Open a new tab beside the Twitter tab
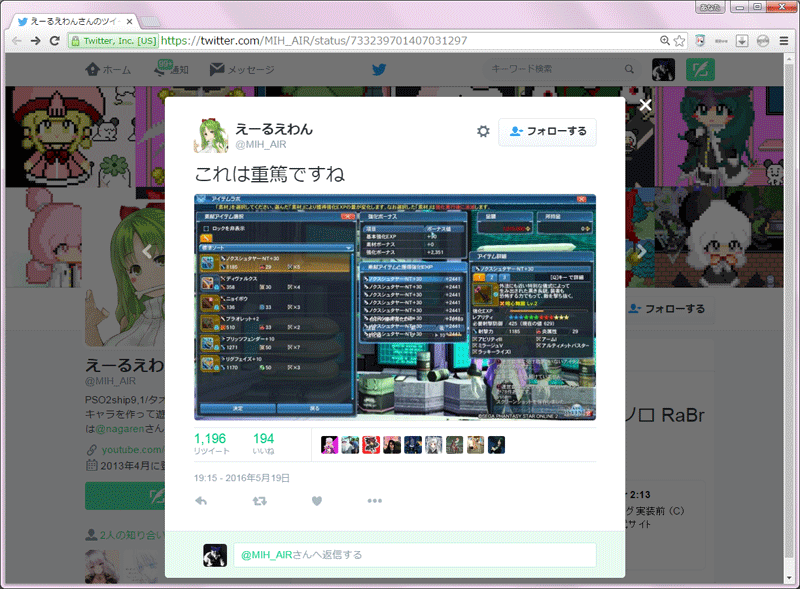Screen dimensions: 800x589 coord(149,22)
